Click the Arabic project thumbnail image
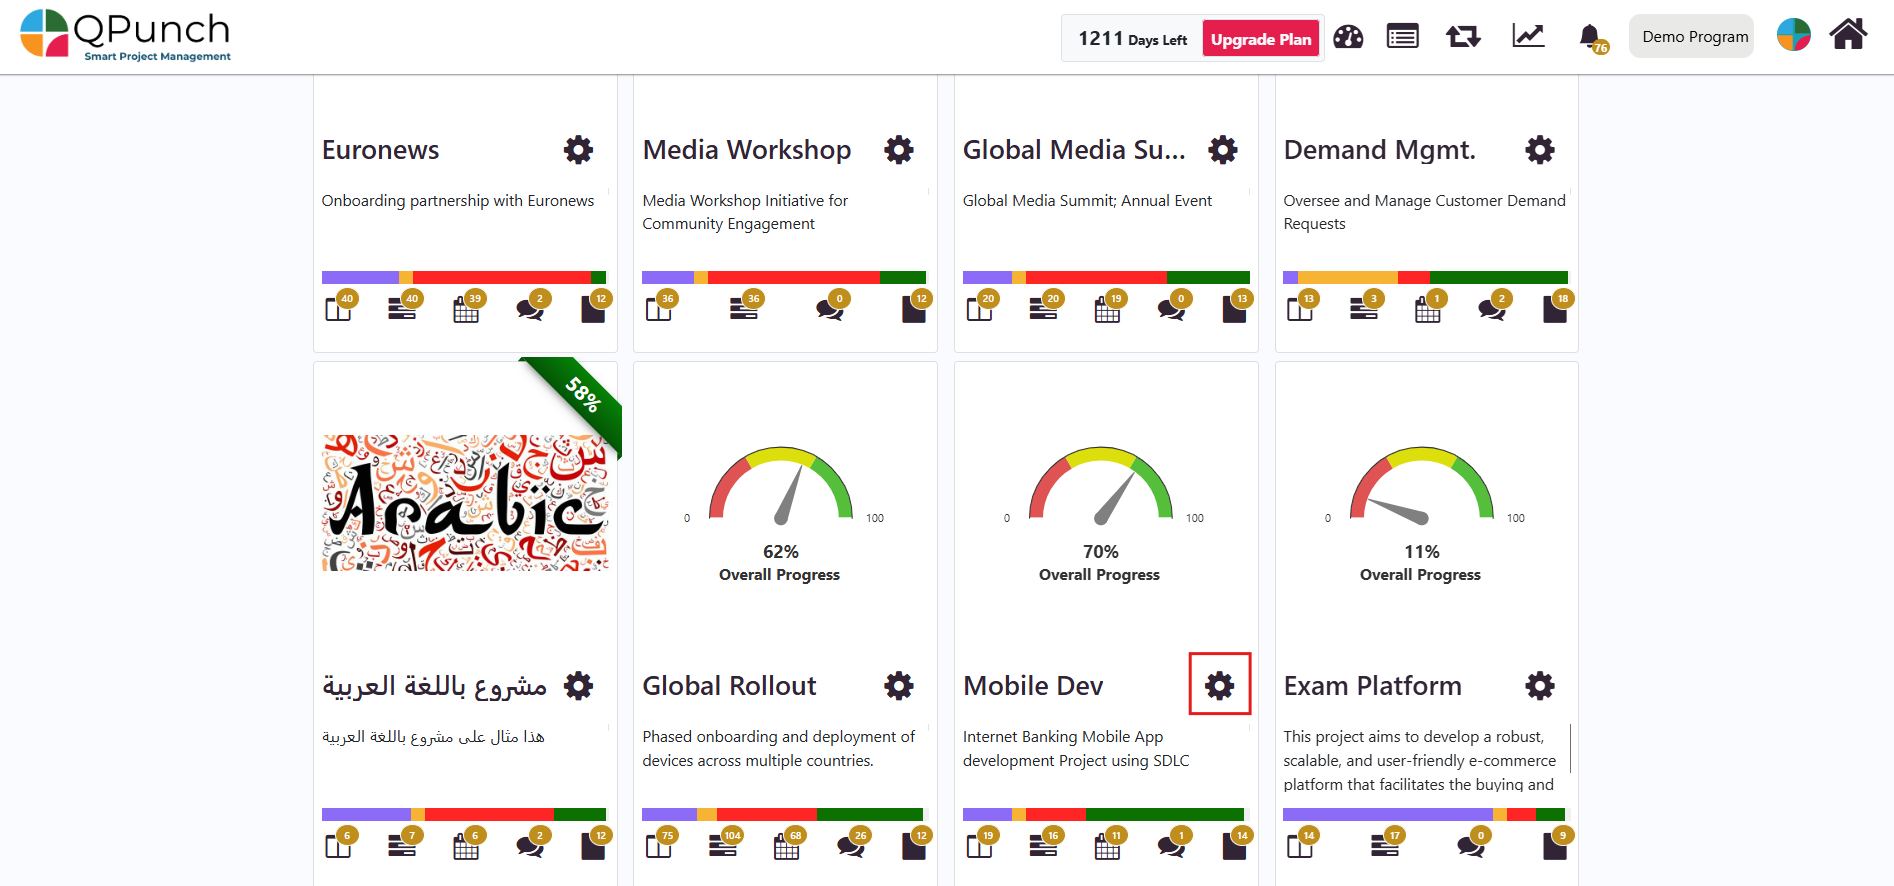The image size is (1894, 886). click(465, 503)
